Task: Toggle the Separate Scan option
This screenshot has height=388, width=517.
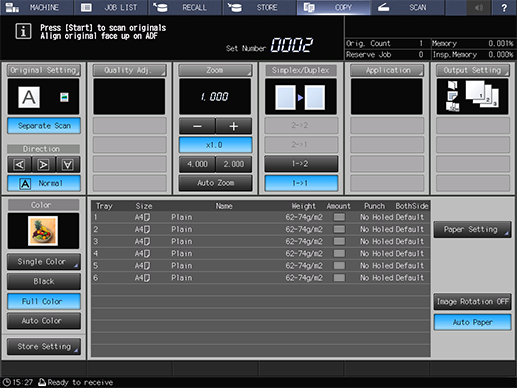Action: pos(44,126)
